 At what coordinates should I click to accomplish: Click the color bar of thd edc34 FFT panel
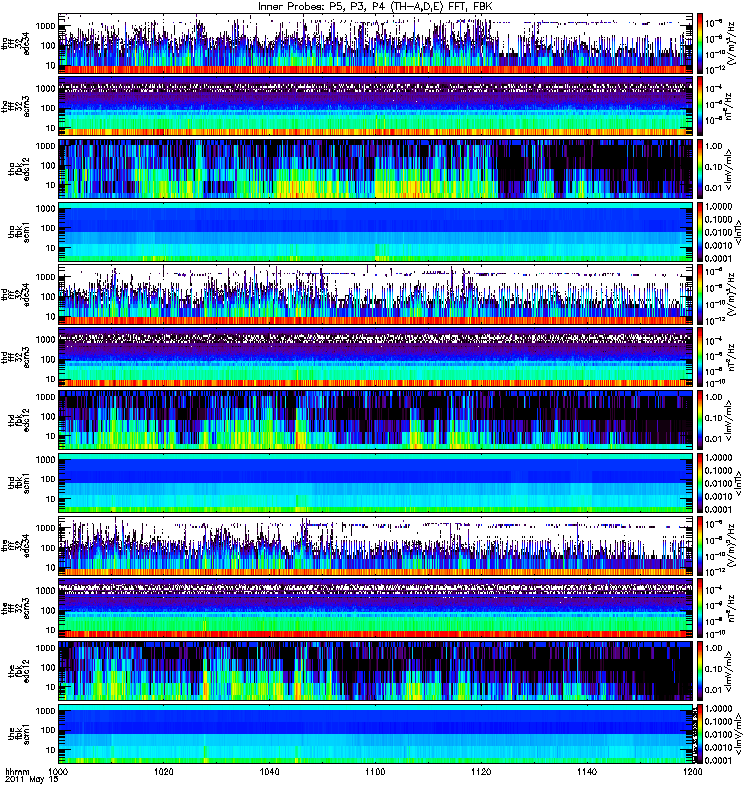coord(701,295)
